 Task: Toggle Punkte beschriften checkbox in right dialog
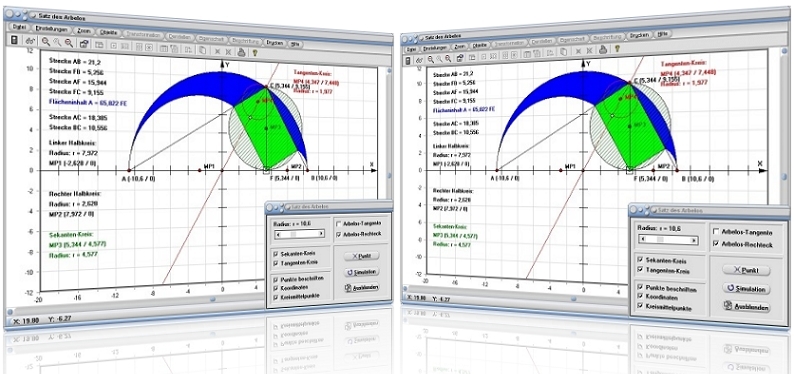pos(640,286)
